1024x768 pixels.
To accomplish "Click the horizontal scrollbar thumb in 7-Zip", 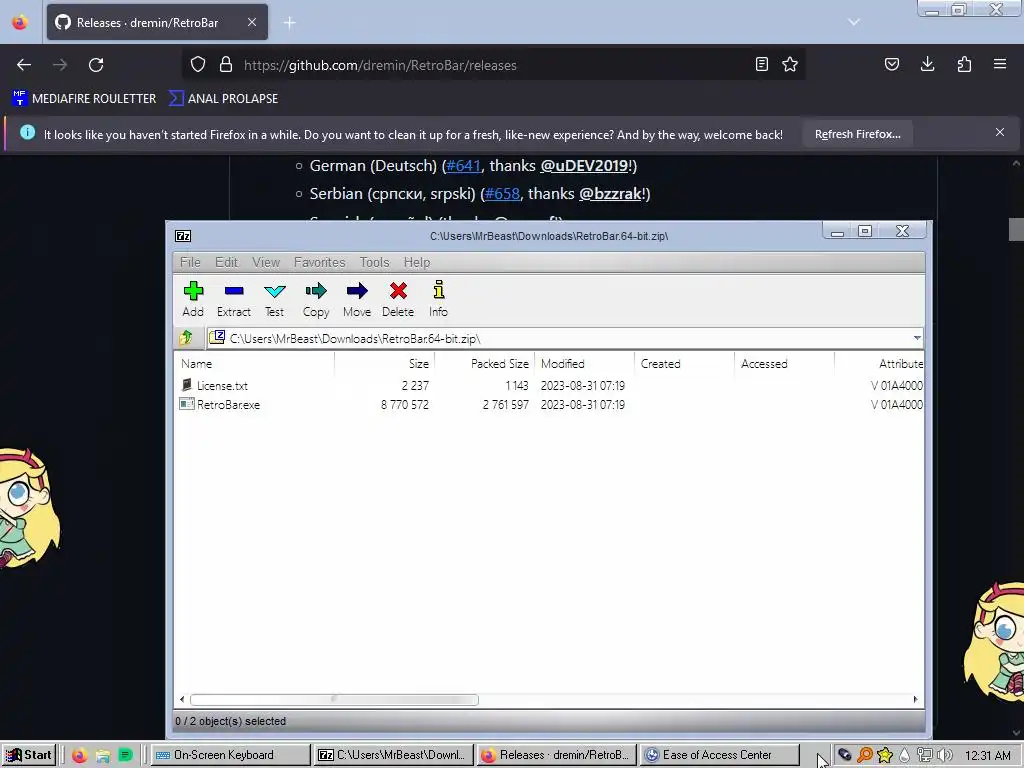I will pos(334,699).
